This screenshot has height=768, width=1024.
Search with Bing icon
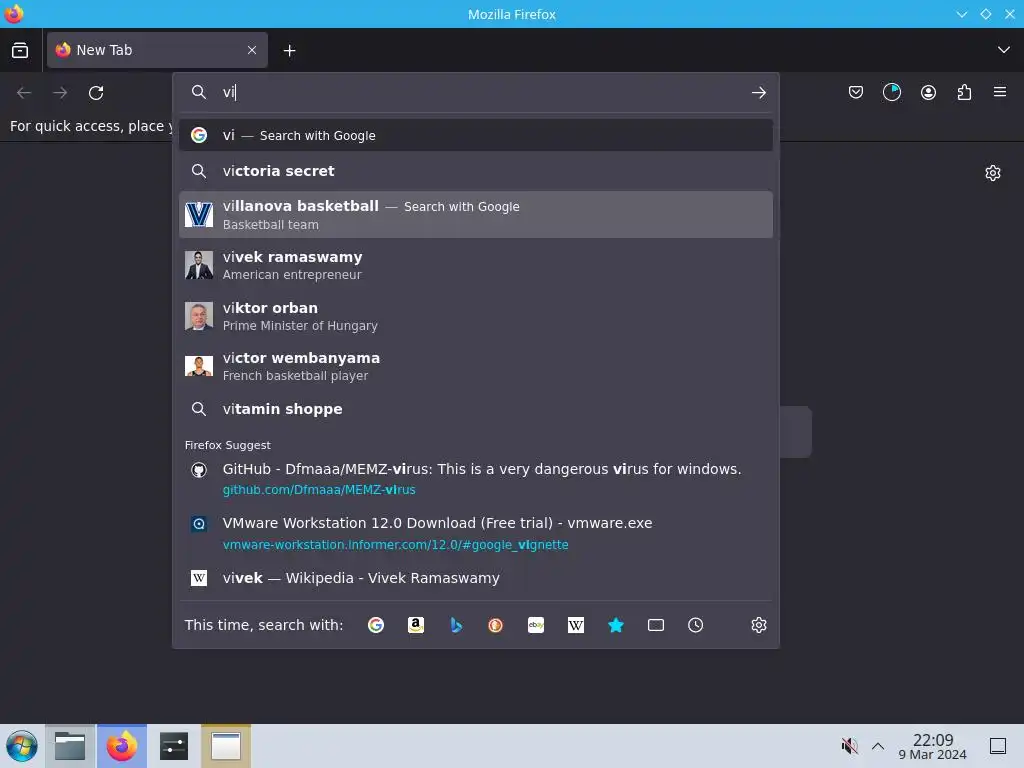[456, 625]
